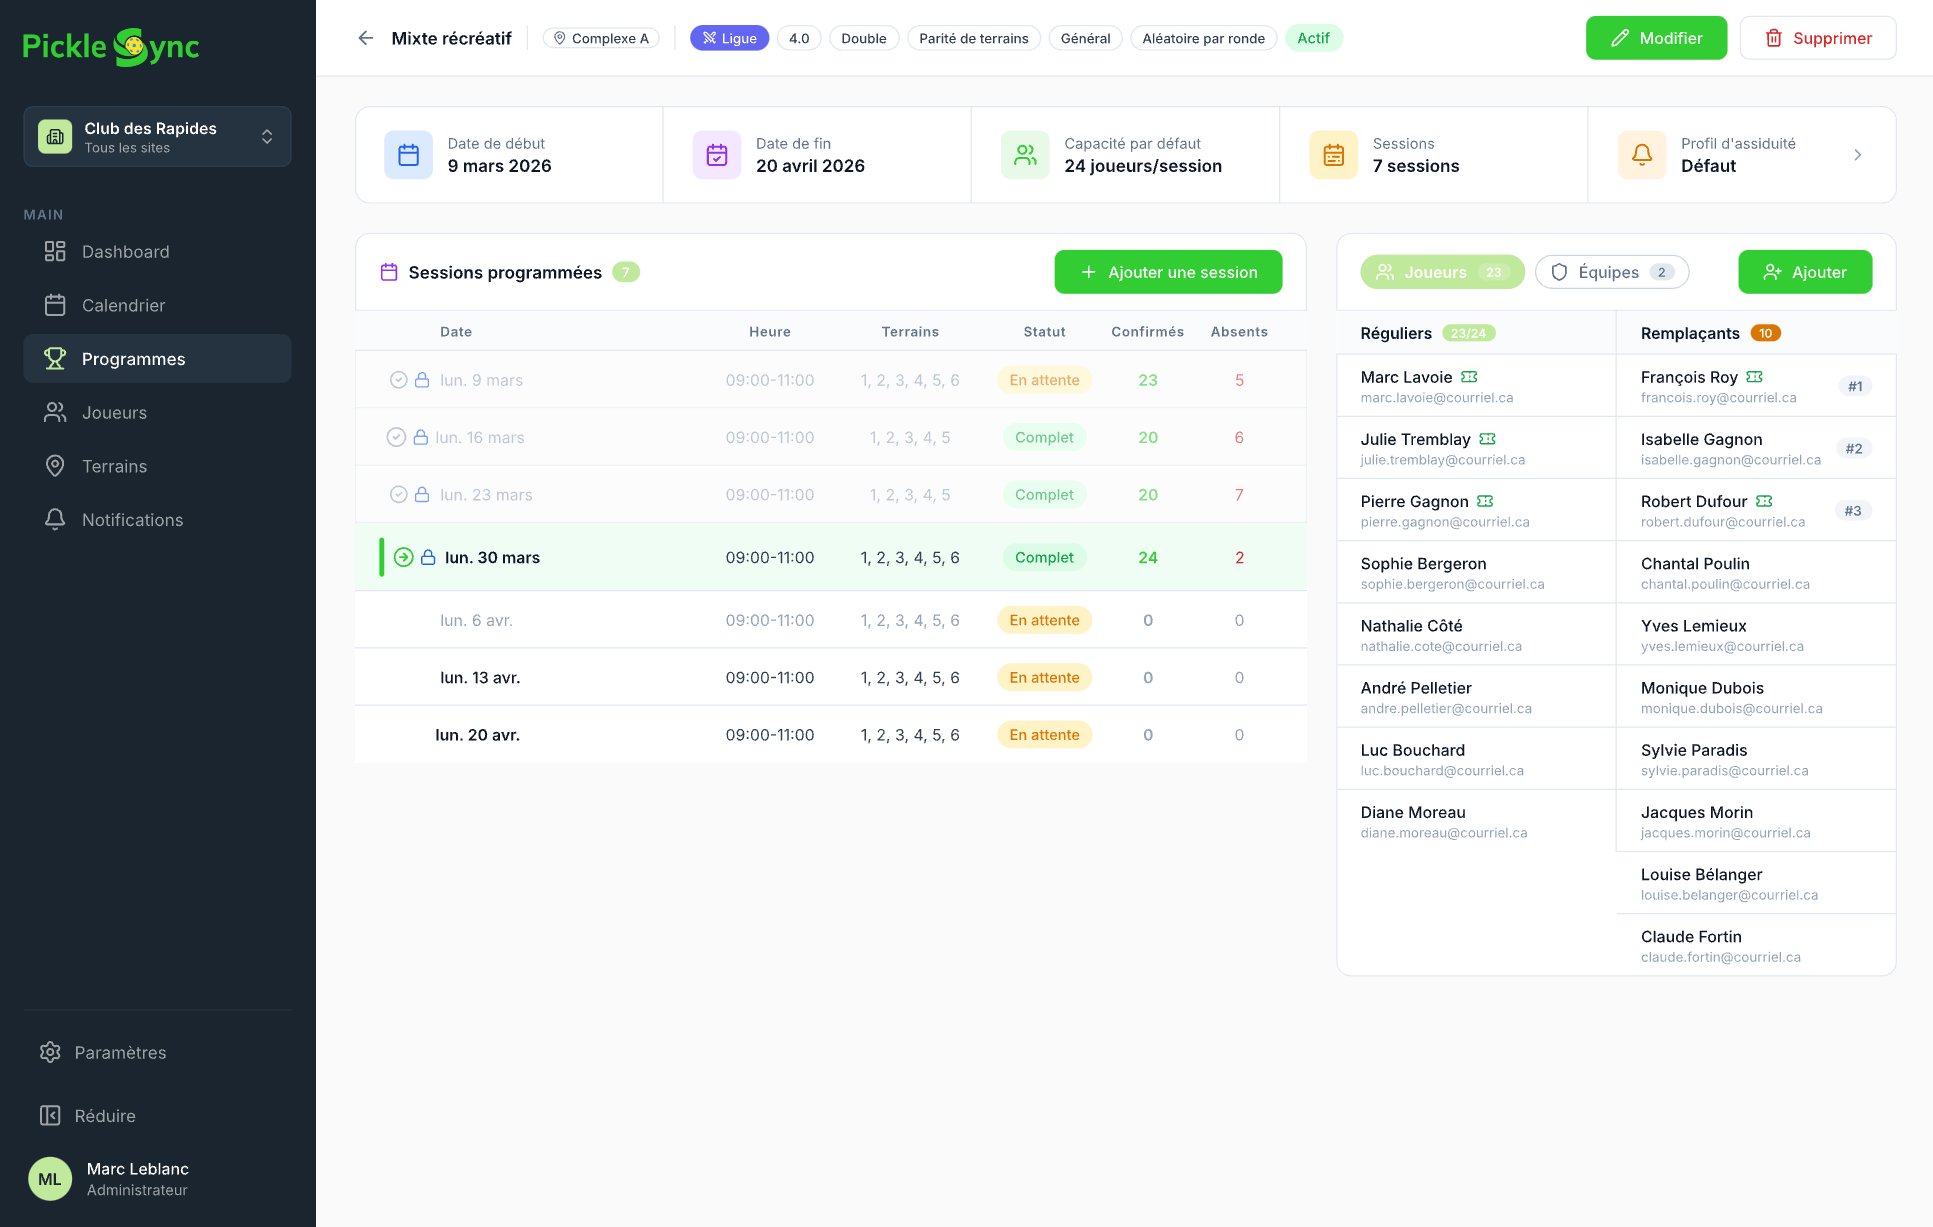Open Terrains using the location pin icon
1933x1227 pixels.
point(55,466)
